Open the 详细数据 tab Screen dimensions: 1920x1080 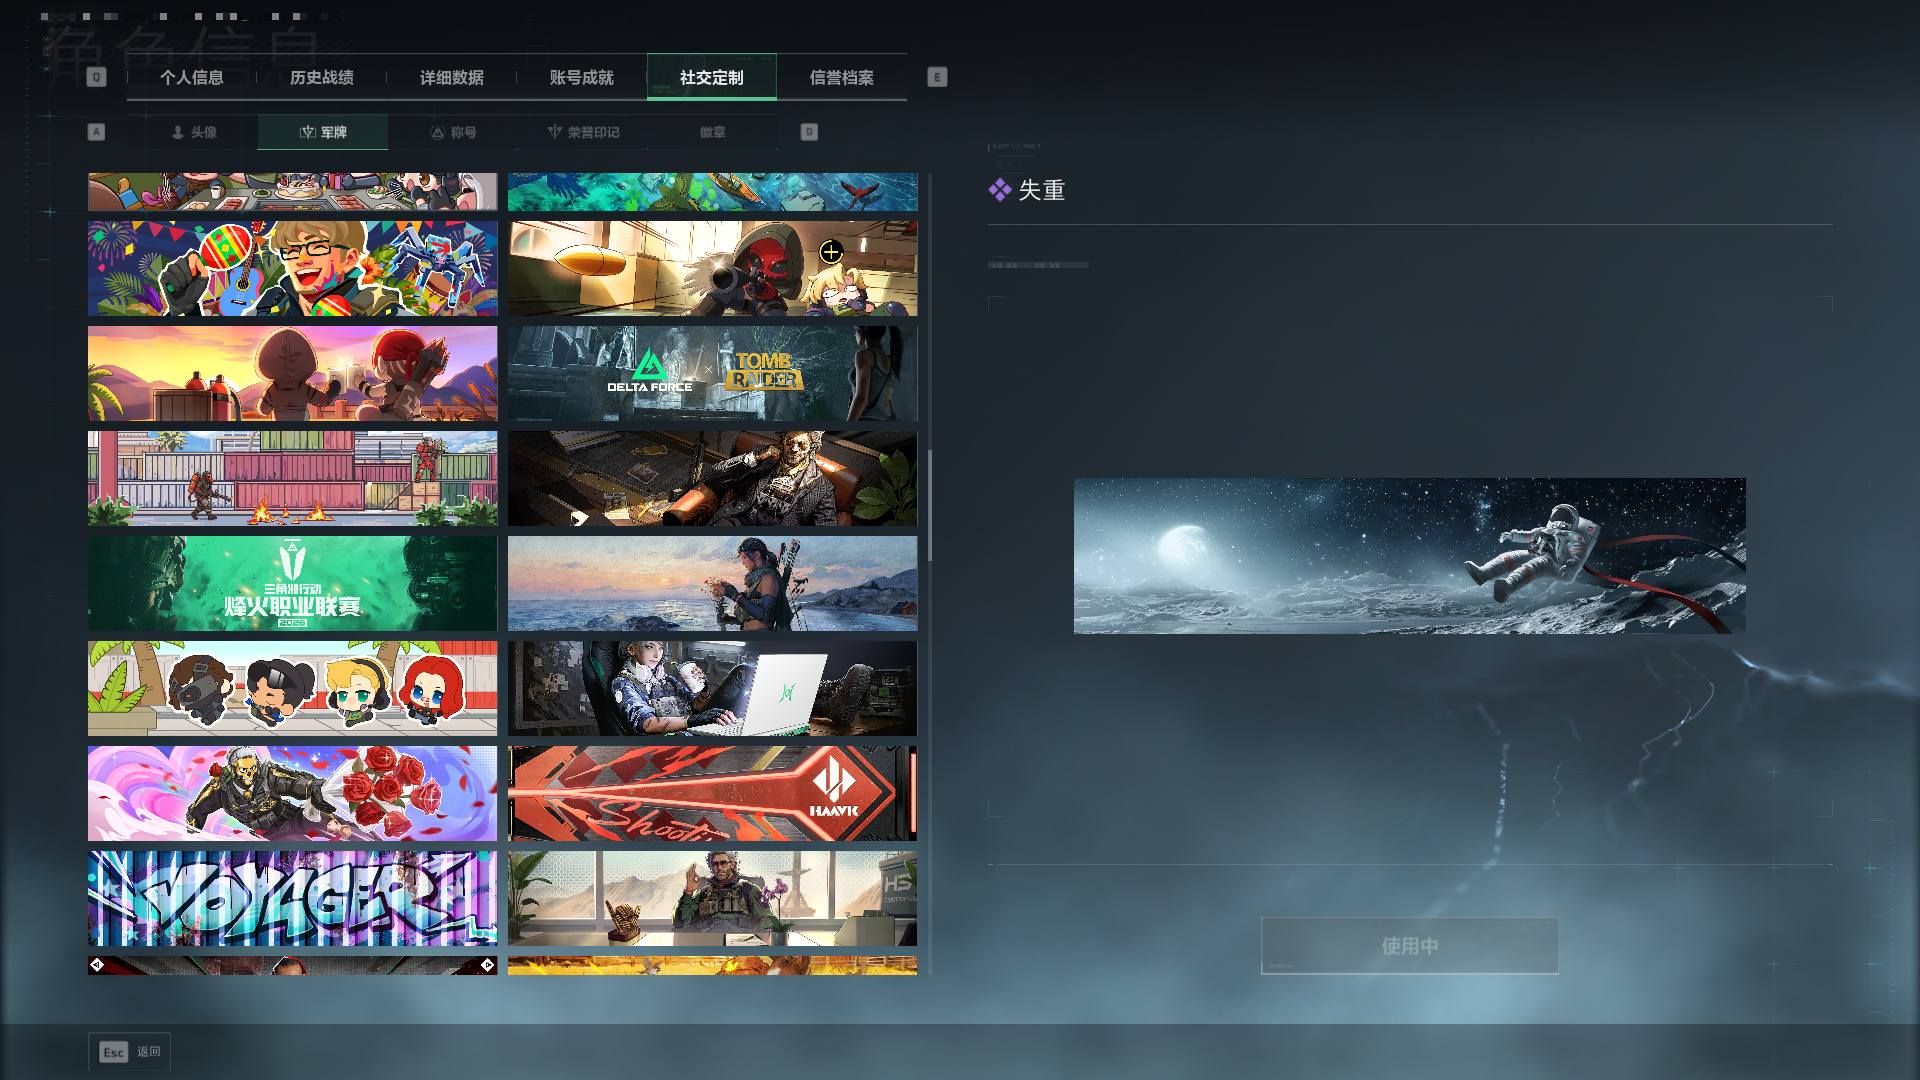[452, 78]
